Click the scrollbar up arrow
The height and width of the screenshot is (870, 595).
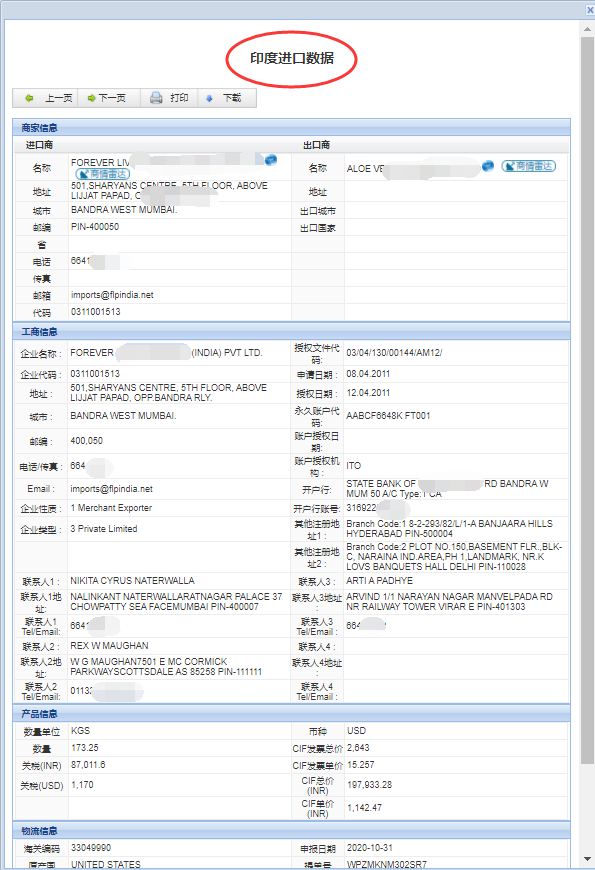click(587, 28)
